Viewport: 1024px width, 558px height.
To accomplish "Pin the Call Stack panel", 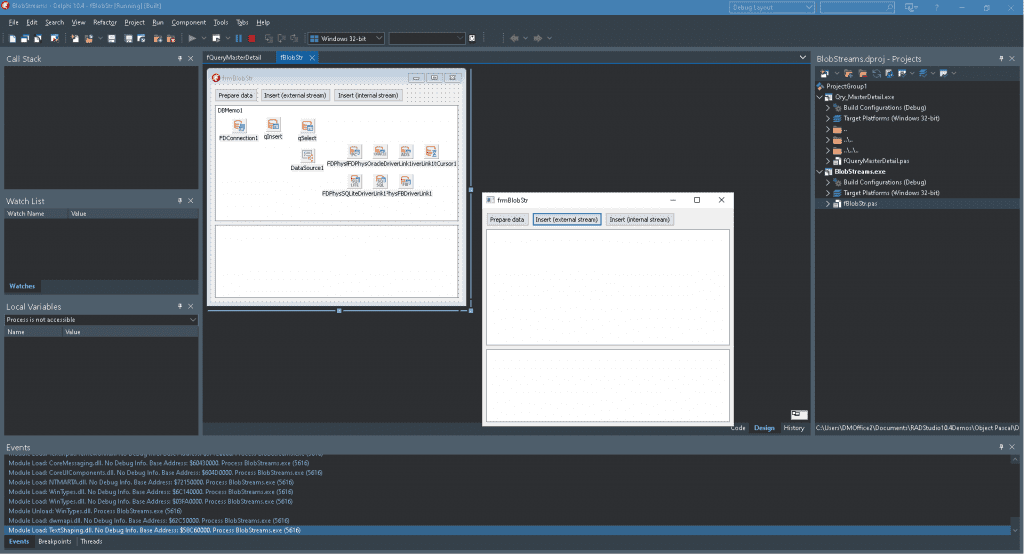I will (x=180, y=59).
